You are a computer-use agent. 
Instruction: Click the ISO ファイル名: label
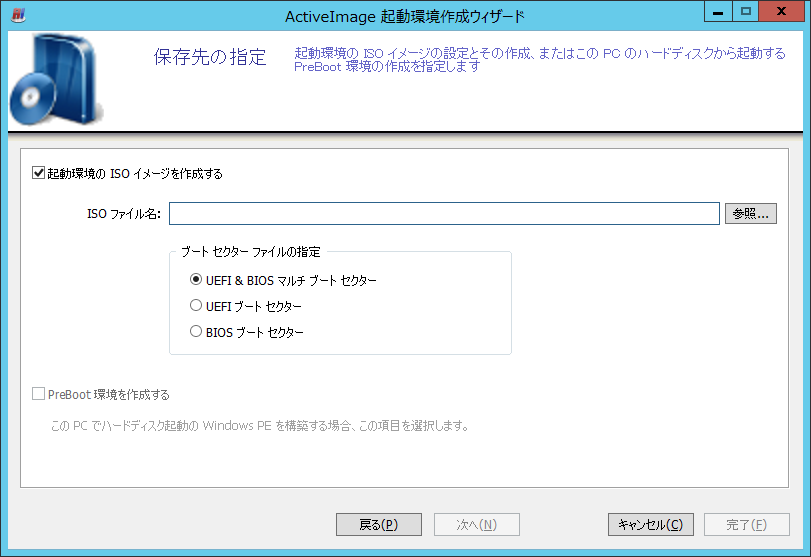(x=124, y=214)
